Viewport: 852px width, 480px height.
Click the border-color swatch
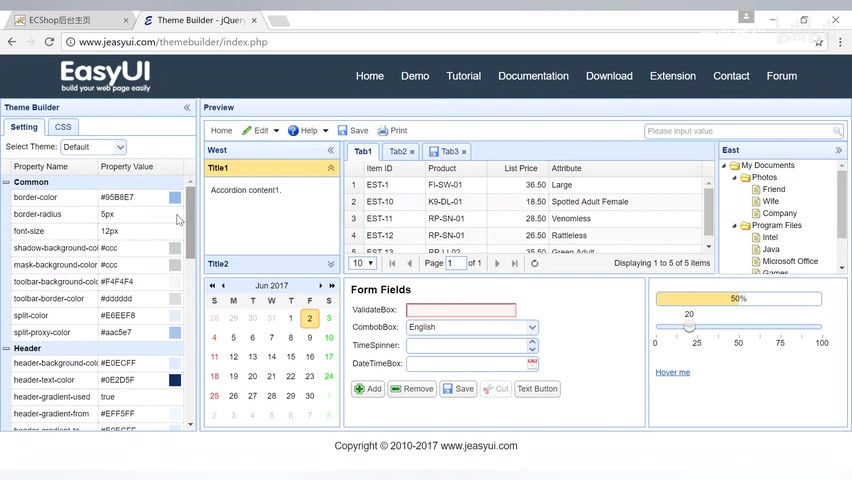175,197
